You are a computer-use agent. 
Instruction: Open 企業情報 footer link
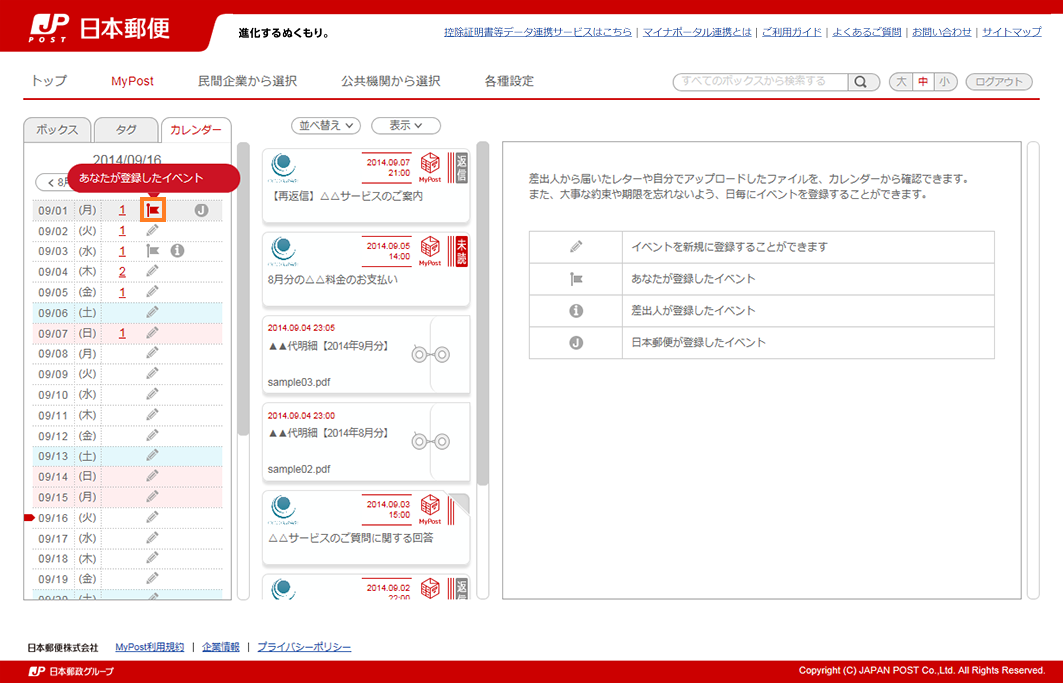click(x=220, y=647)
